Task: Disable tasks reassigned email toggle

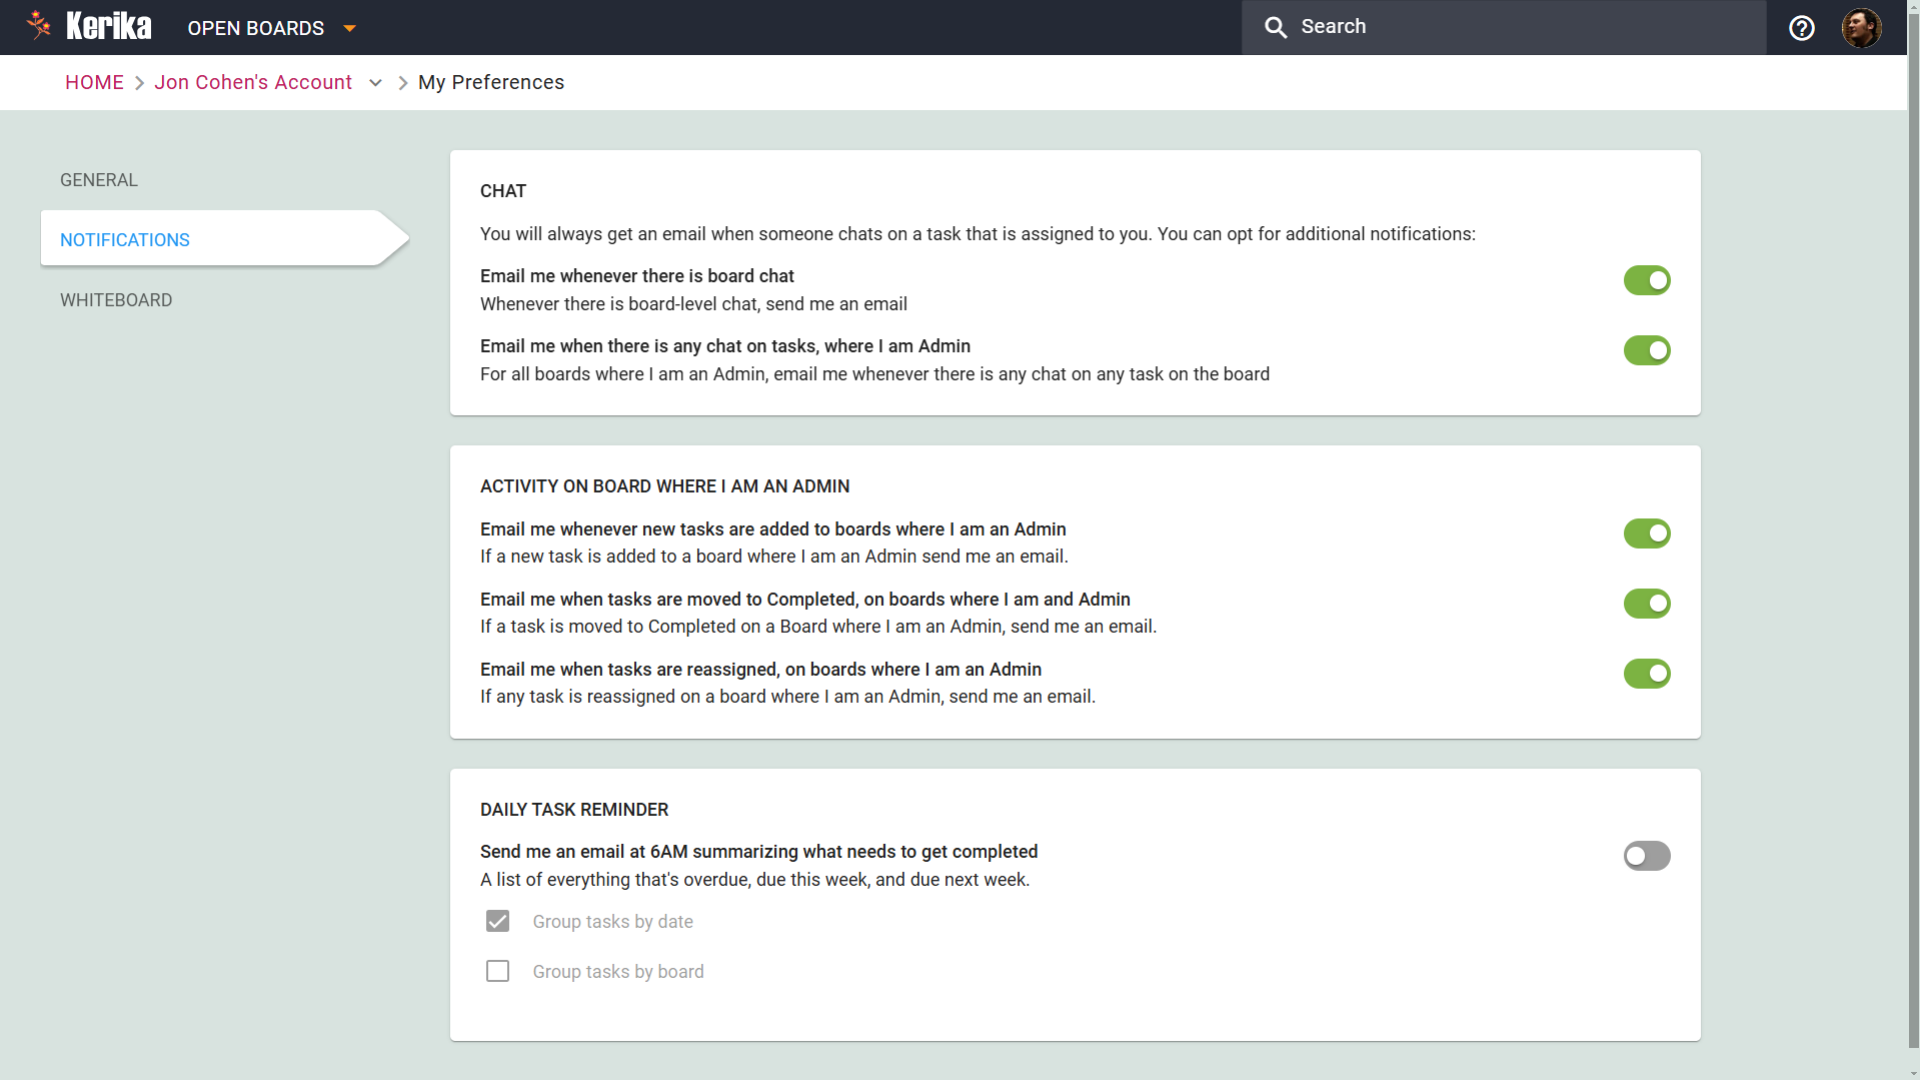Action: pyautogui.click(x=1646, y=674)
